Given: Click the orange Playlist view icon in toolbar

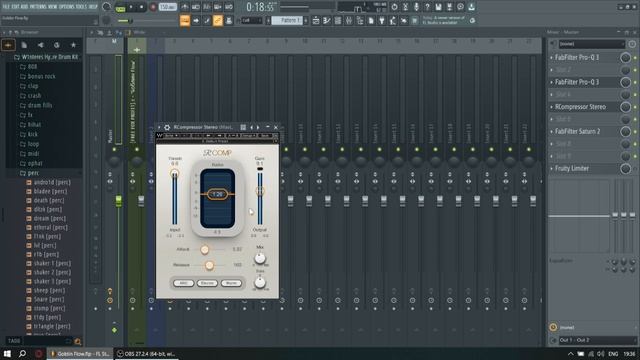Looking at the screenshot, I should pos(185,20).
